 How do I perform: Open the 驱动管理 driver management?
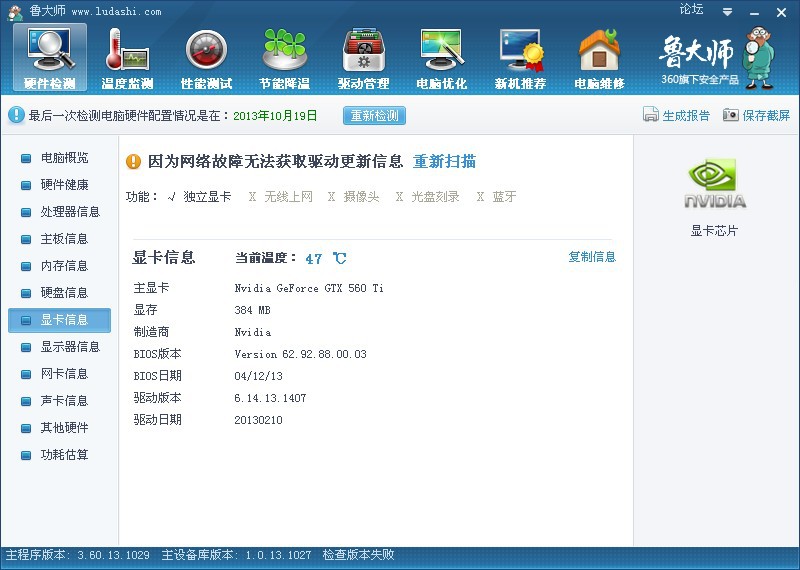tap(363, 58)
